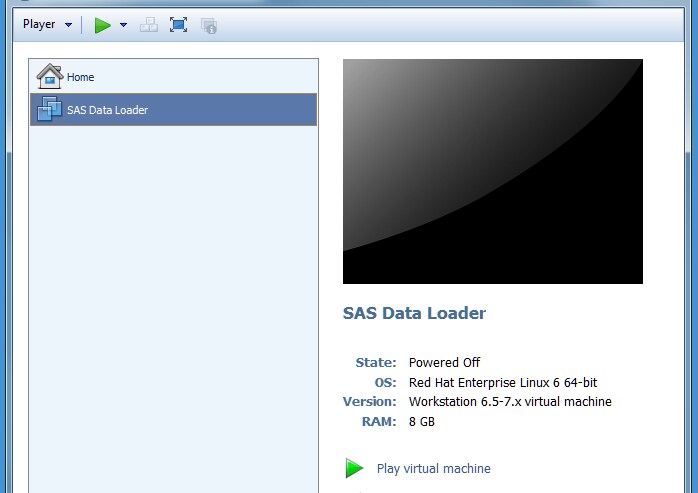Click the virtual machine preview thumbnail
Image resolution: width=698 pixels, height=493 pixels.
pyautogui.click(x=492, y=171)
